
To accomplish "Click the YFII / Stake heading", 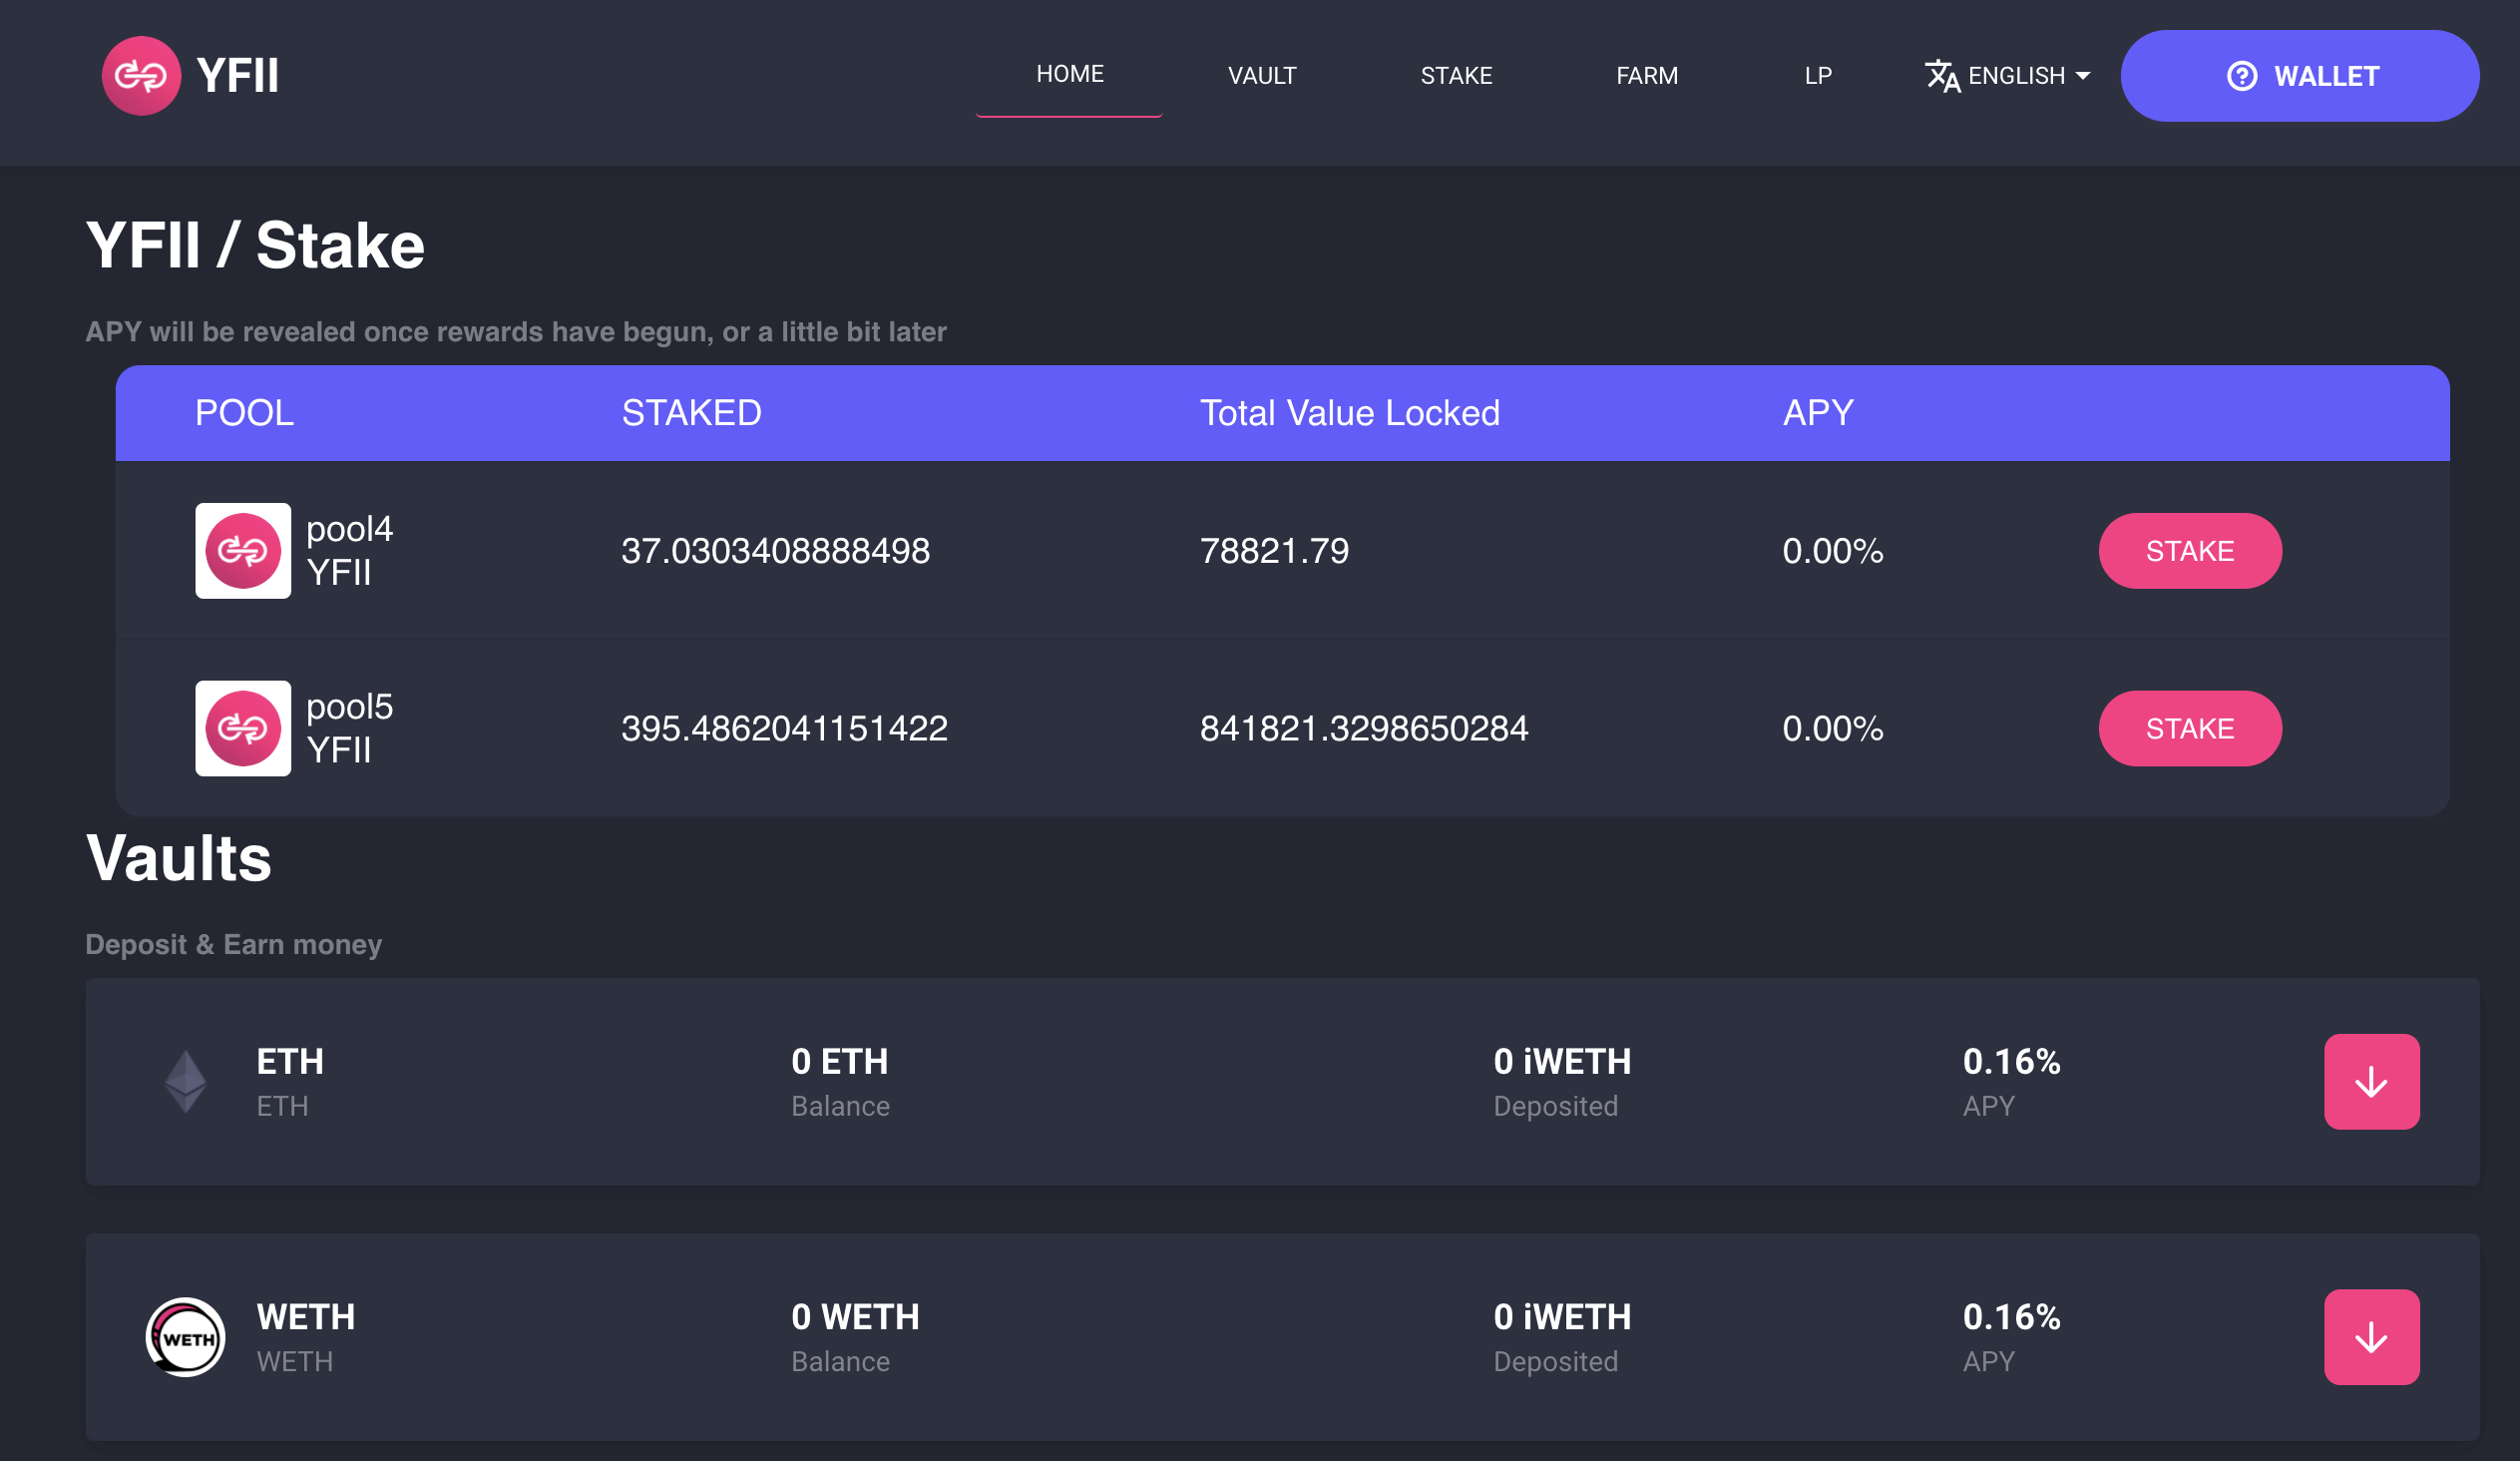I will pos(256,246).
